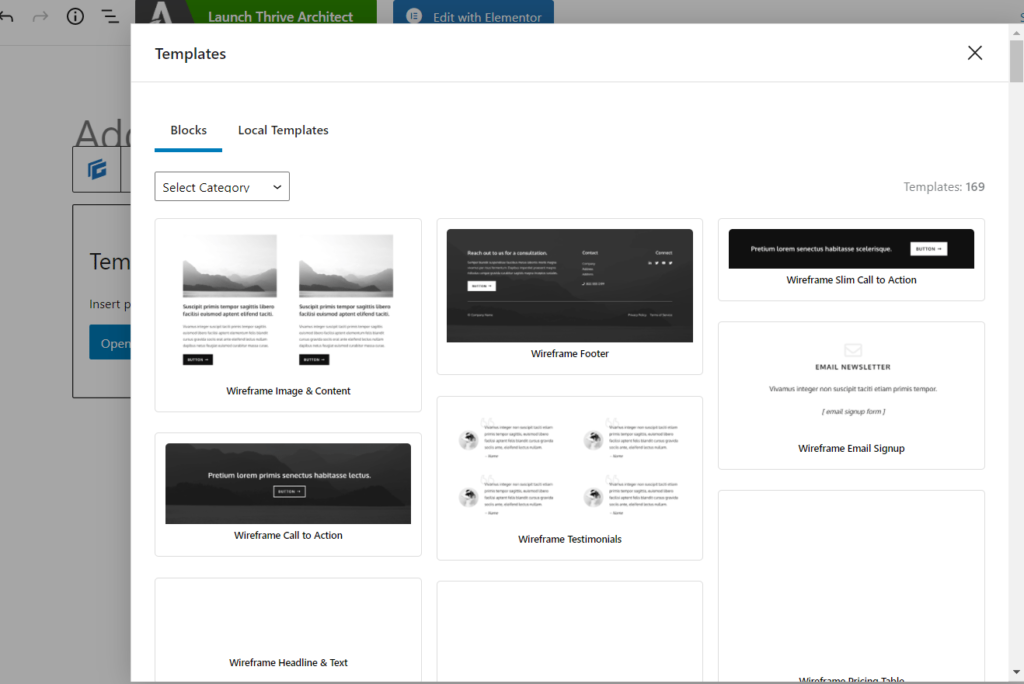The image size is (1024, 684).
Task: Close the Templates dialog
Action: pyautogui.click(x=974, y=53)
